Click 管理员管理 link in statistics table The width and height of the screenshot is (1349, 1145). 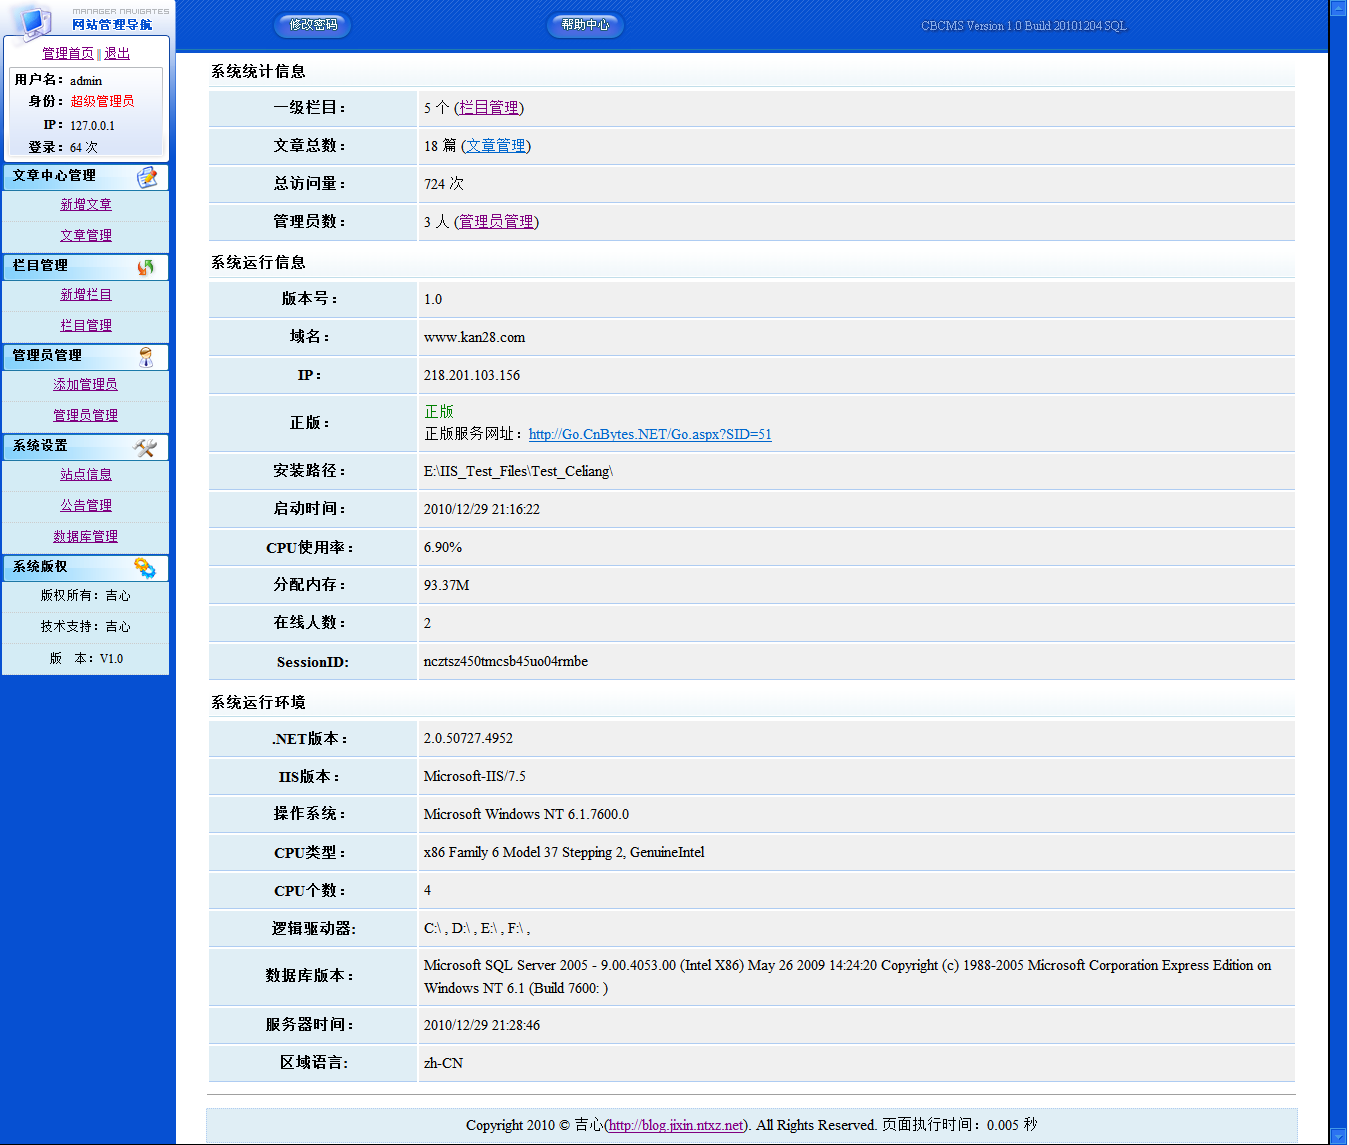496,222
